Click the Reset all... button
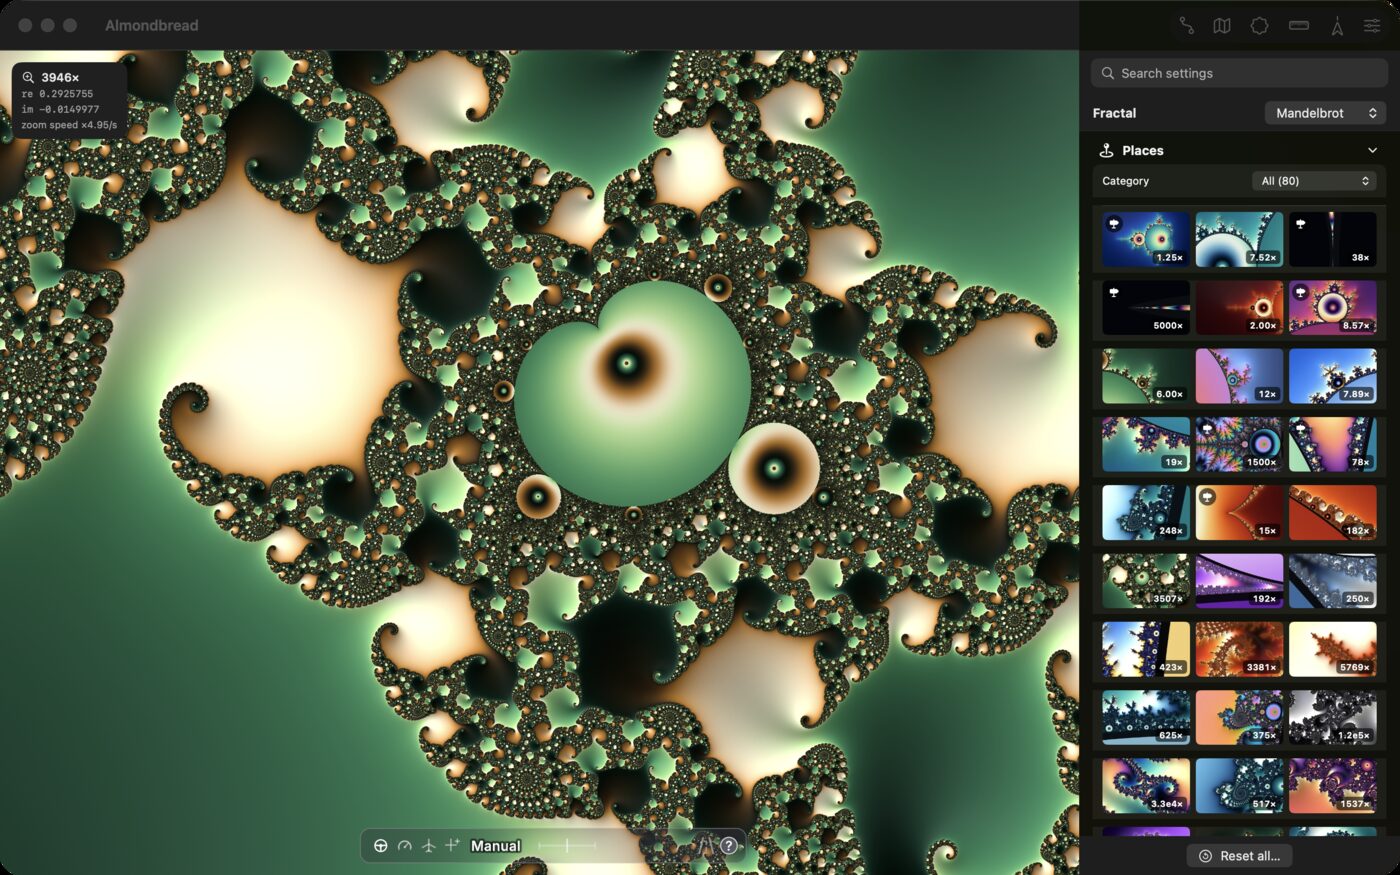Viewport: 1400px width, 875px height. click(1240, 856)
